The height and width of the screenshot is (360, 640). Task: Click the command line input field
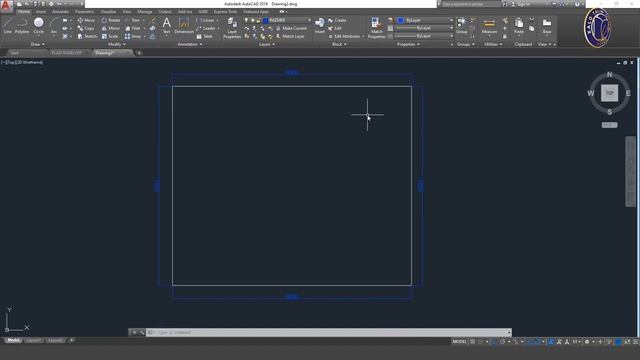(329, 332)
